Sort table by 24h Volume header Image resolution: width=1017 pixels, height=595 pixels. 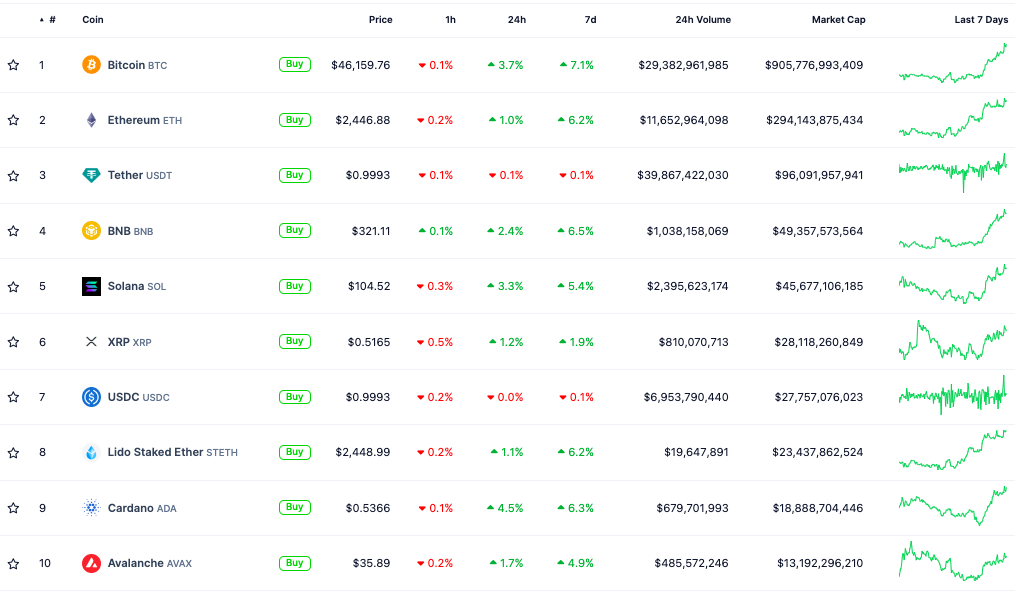tap(702, 20)
